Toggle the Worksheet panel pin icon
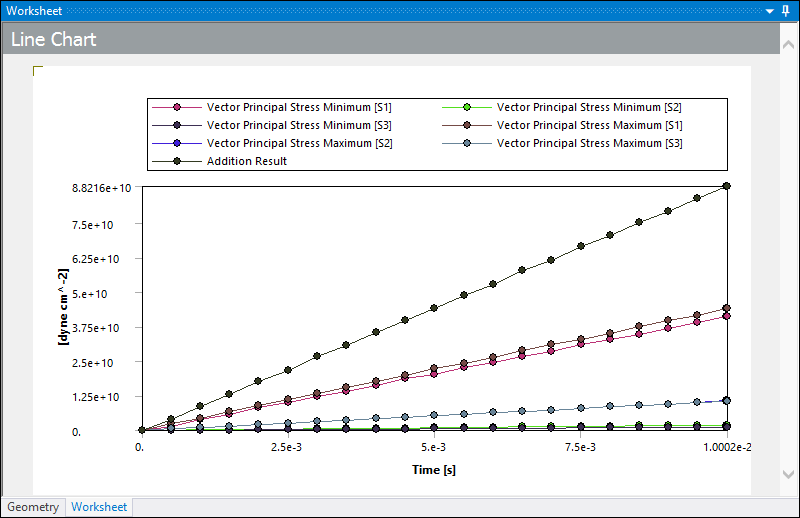 (x=786, y=11)
